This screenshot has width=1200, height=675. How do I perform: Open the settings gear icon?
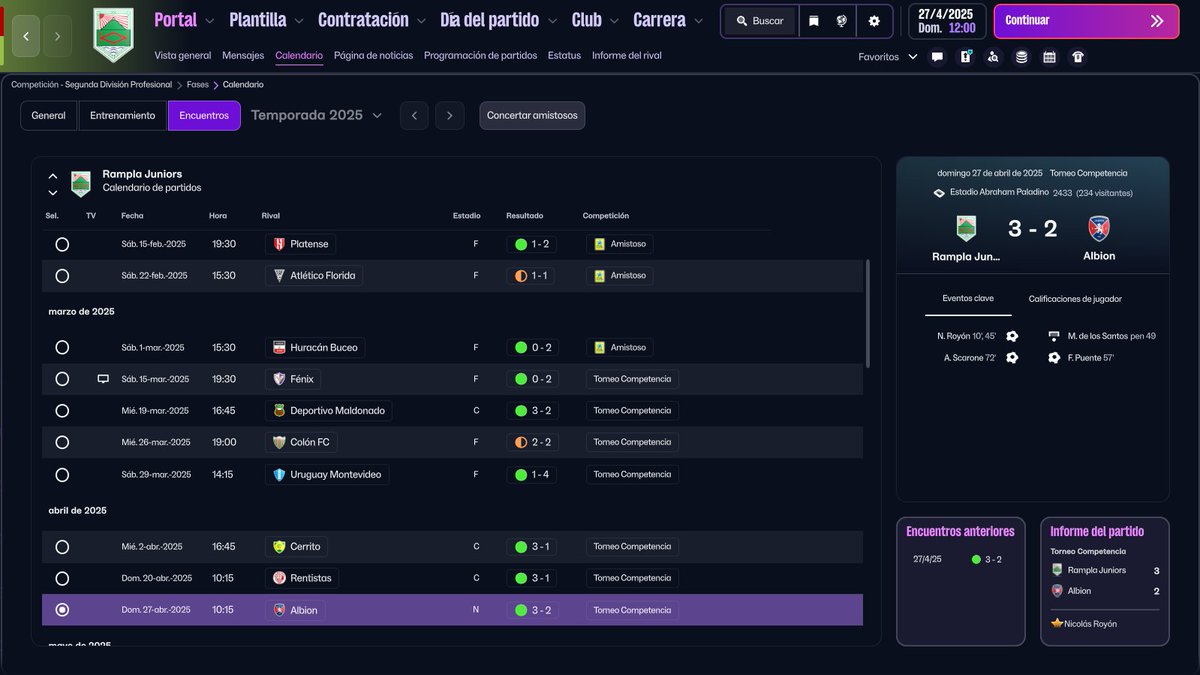click(874, 21)
